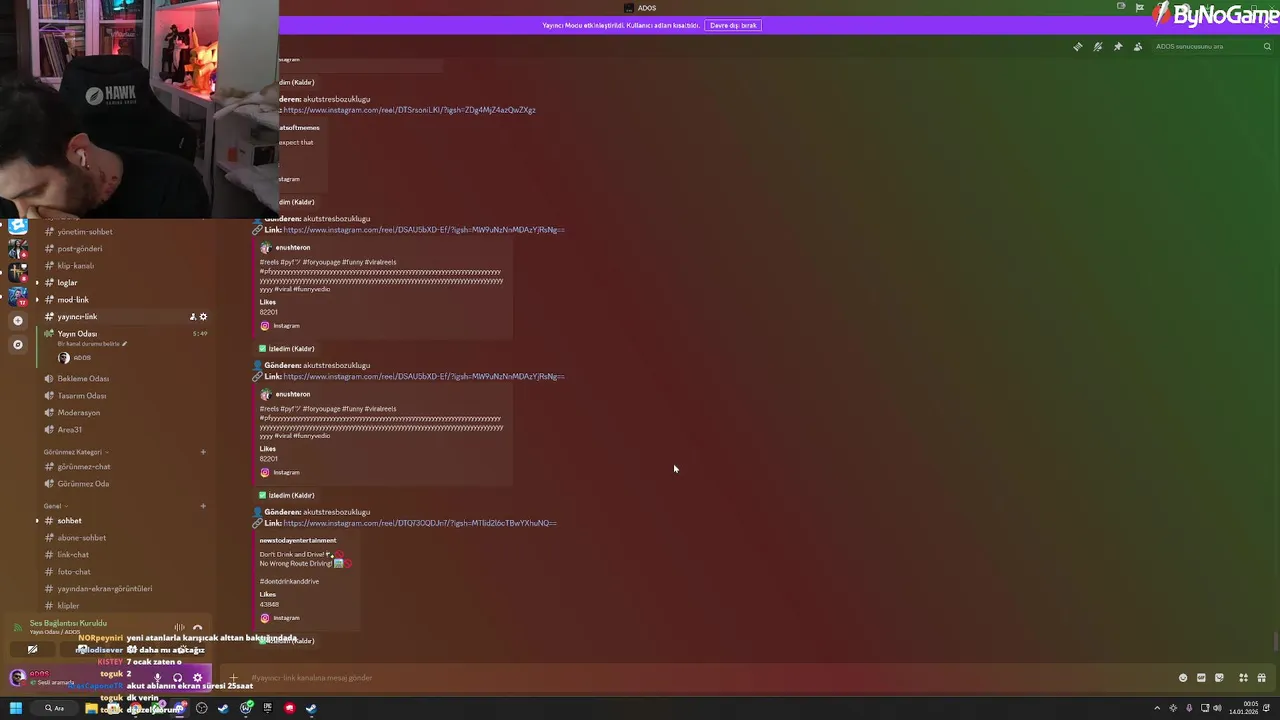
Task: Create invite icon on yayıncı-link channel
Action: pyautogui.click(x=192, y=317)
